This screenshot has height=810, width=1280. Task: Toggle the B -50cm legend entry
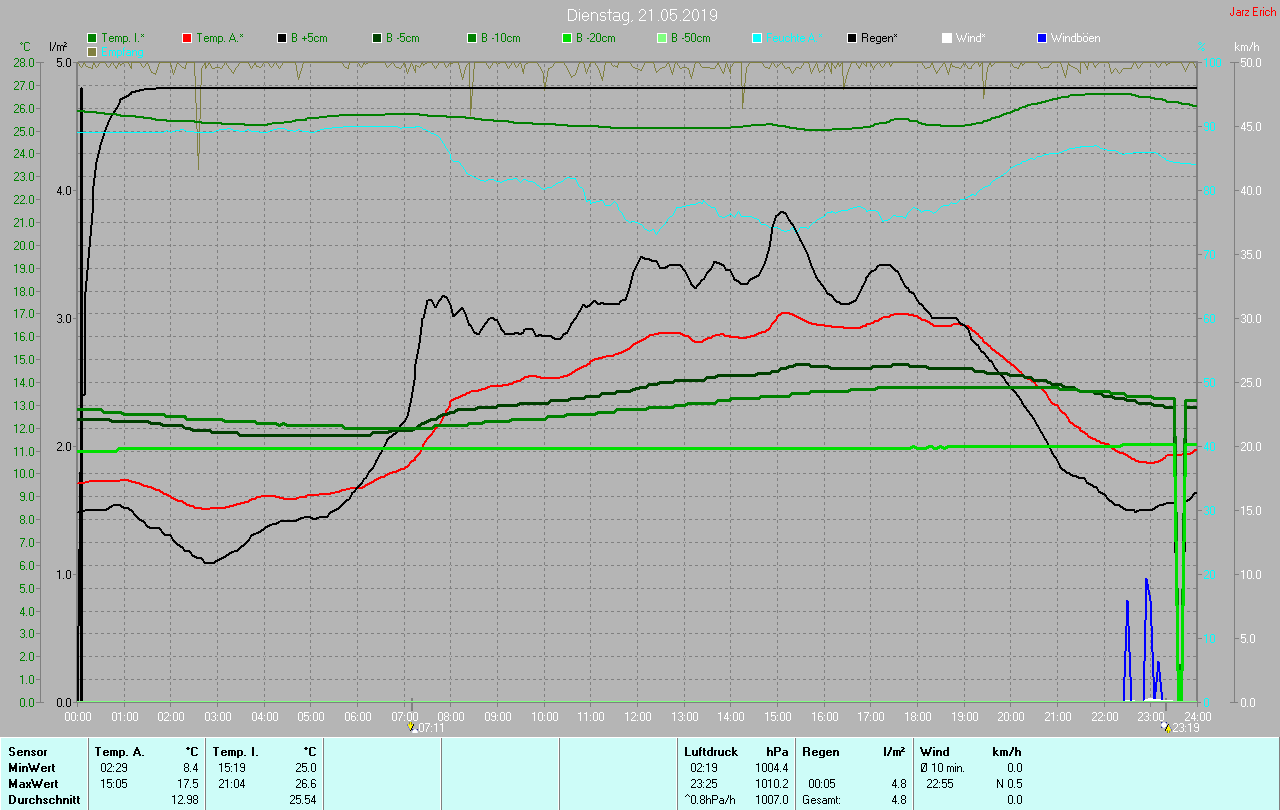(662, 38)
